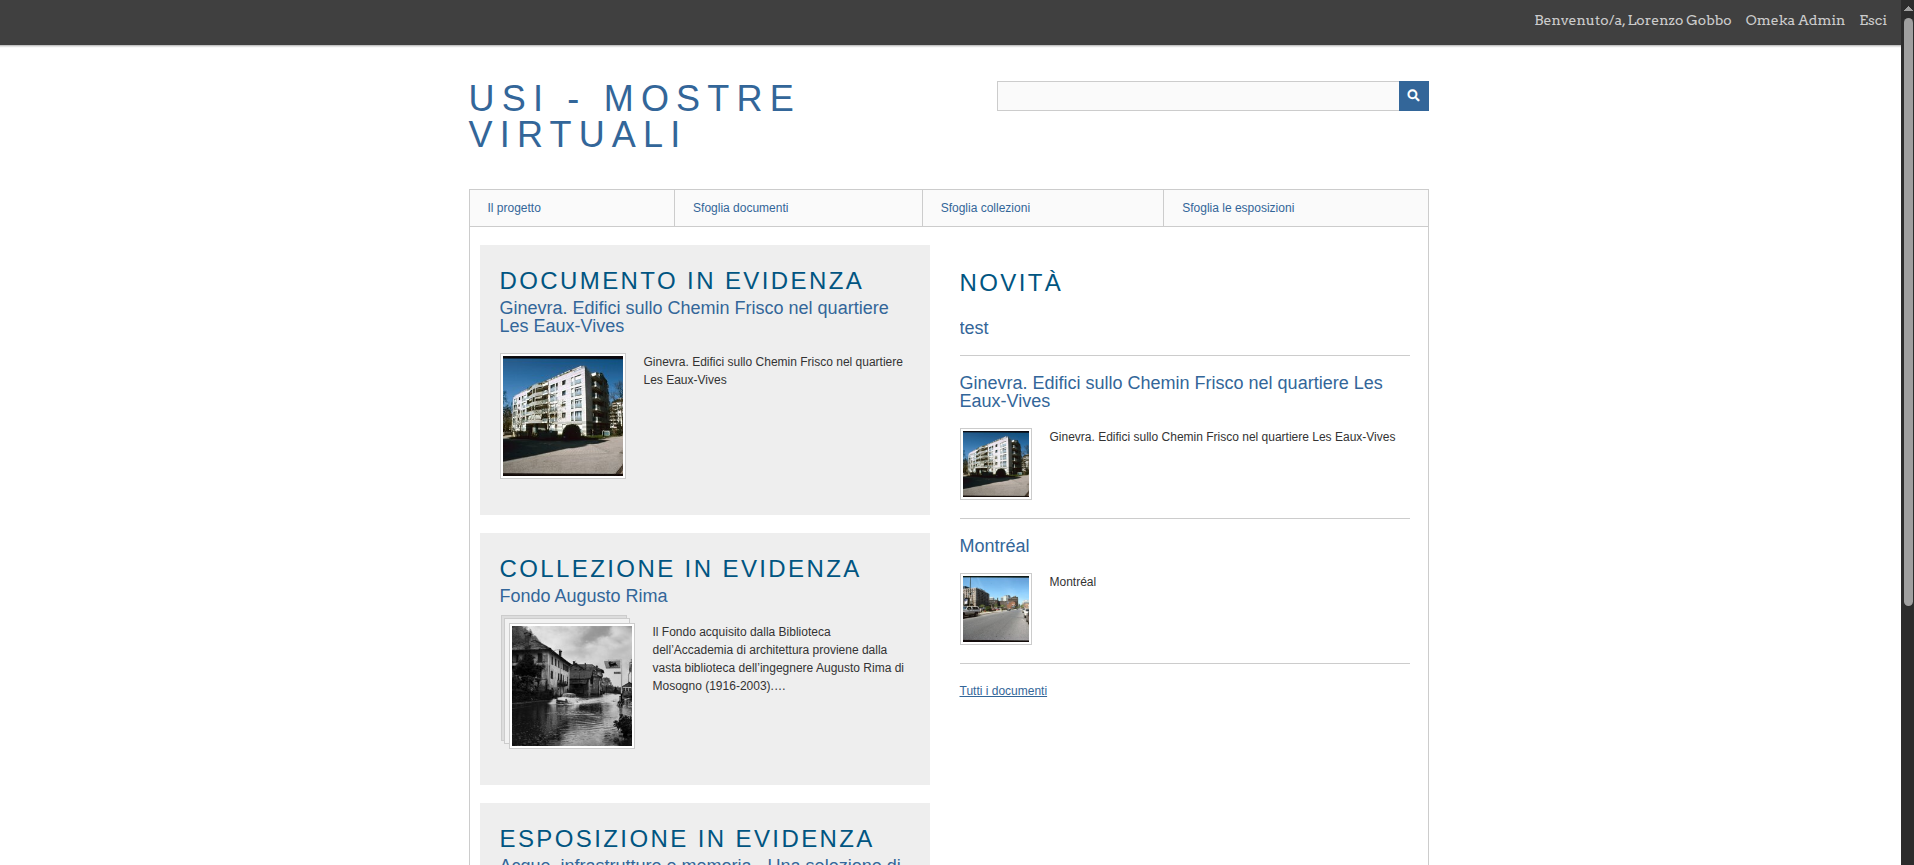Click the 'USI - Mostre Virtuali' site title
The image size is (1914, 865).
click(x=632, y=116)
